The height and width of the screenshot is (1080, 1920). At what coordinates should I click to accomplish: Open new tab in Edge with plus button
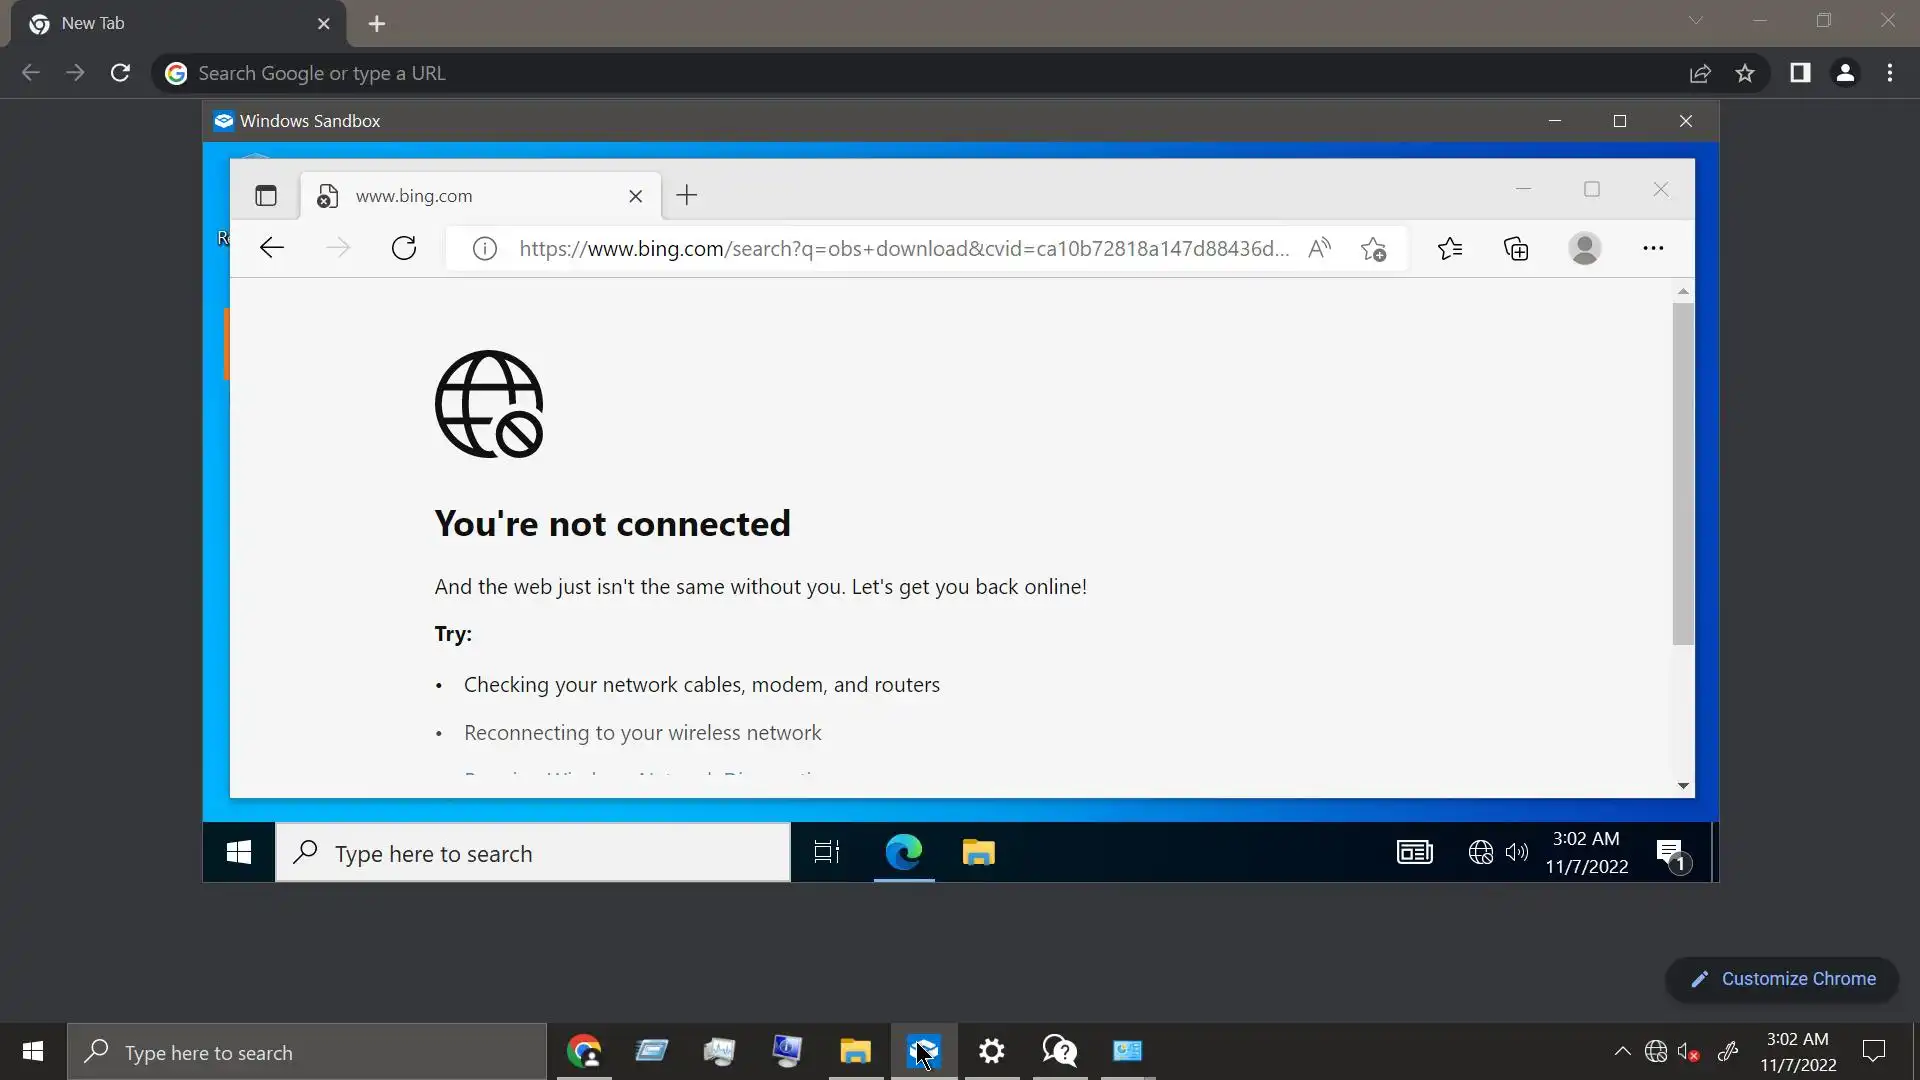point(686,196)
